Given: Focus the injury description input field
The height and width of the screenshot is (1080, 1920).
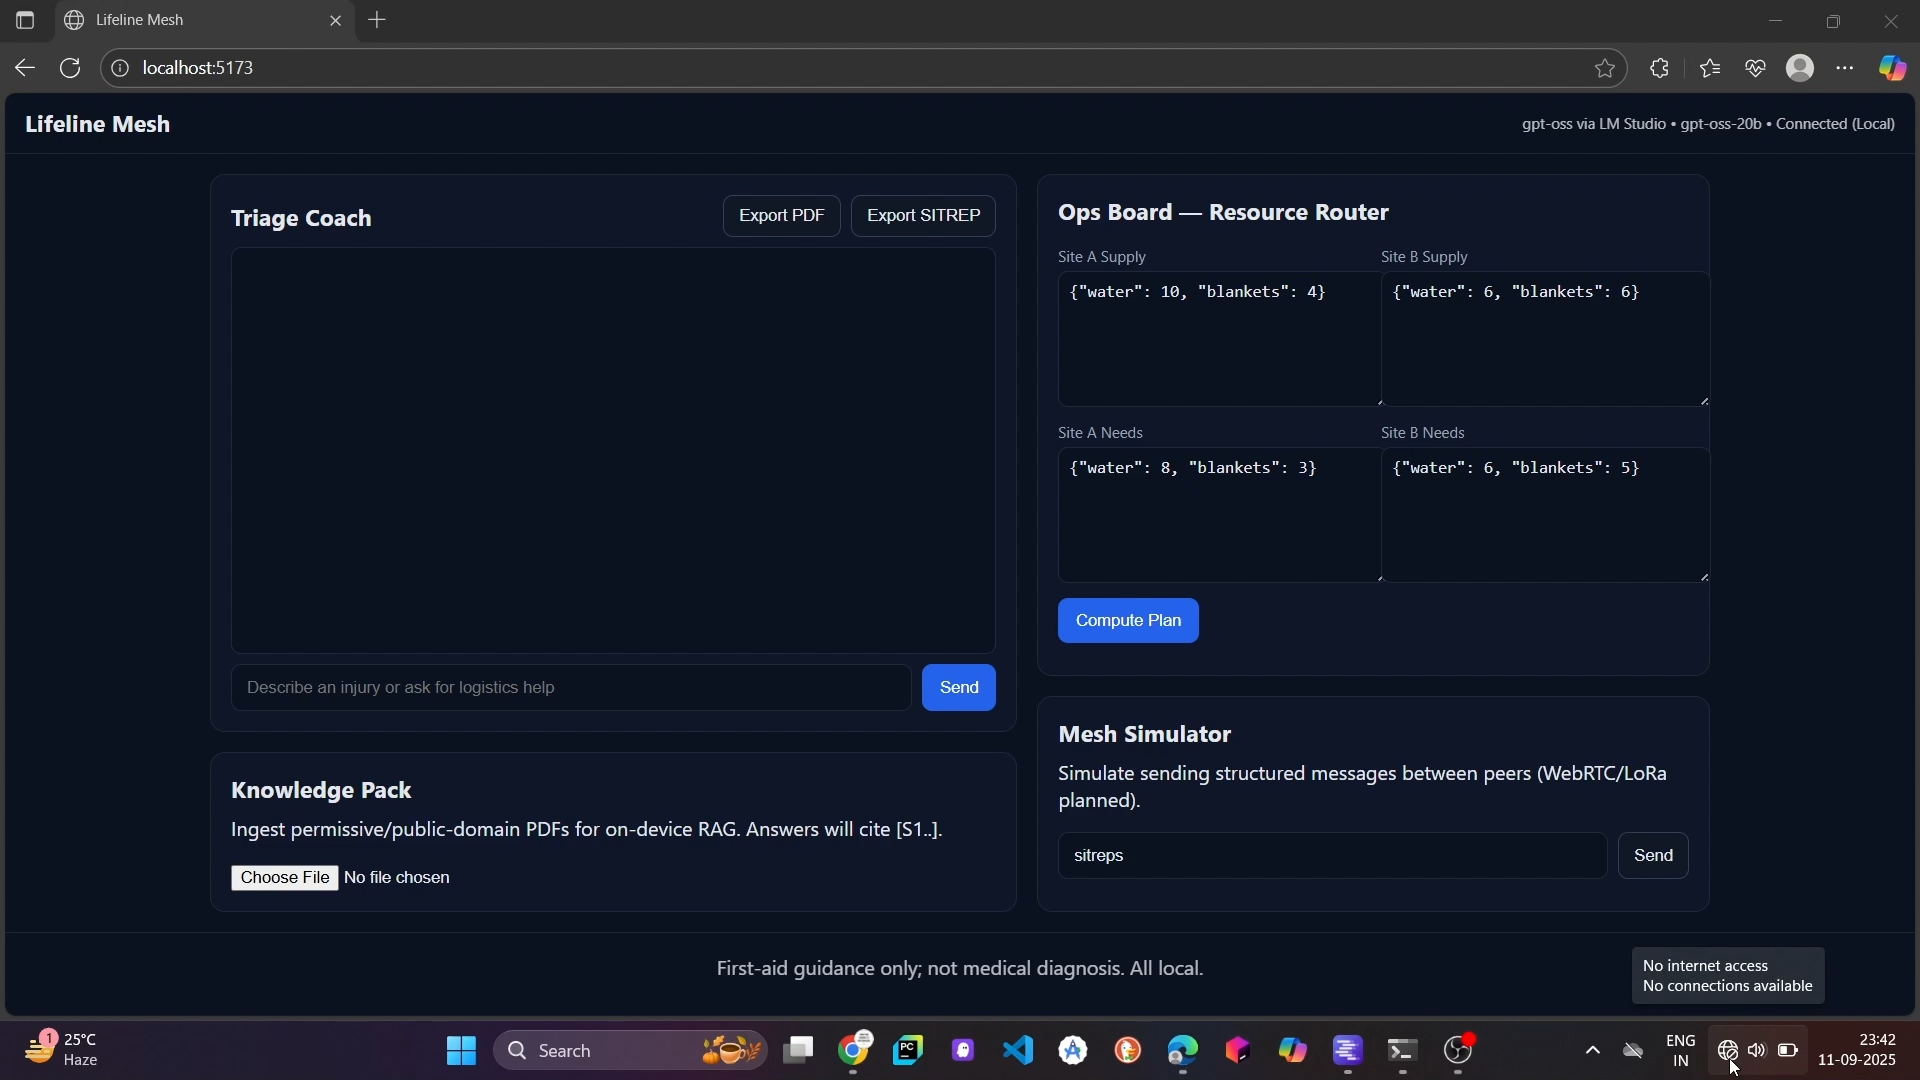Looking at the screenshot, I should tap(570, 688).
